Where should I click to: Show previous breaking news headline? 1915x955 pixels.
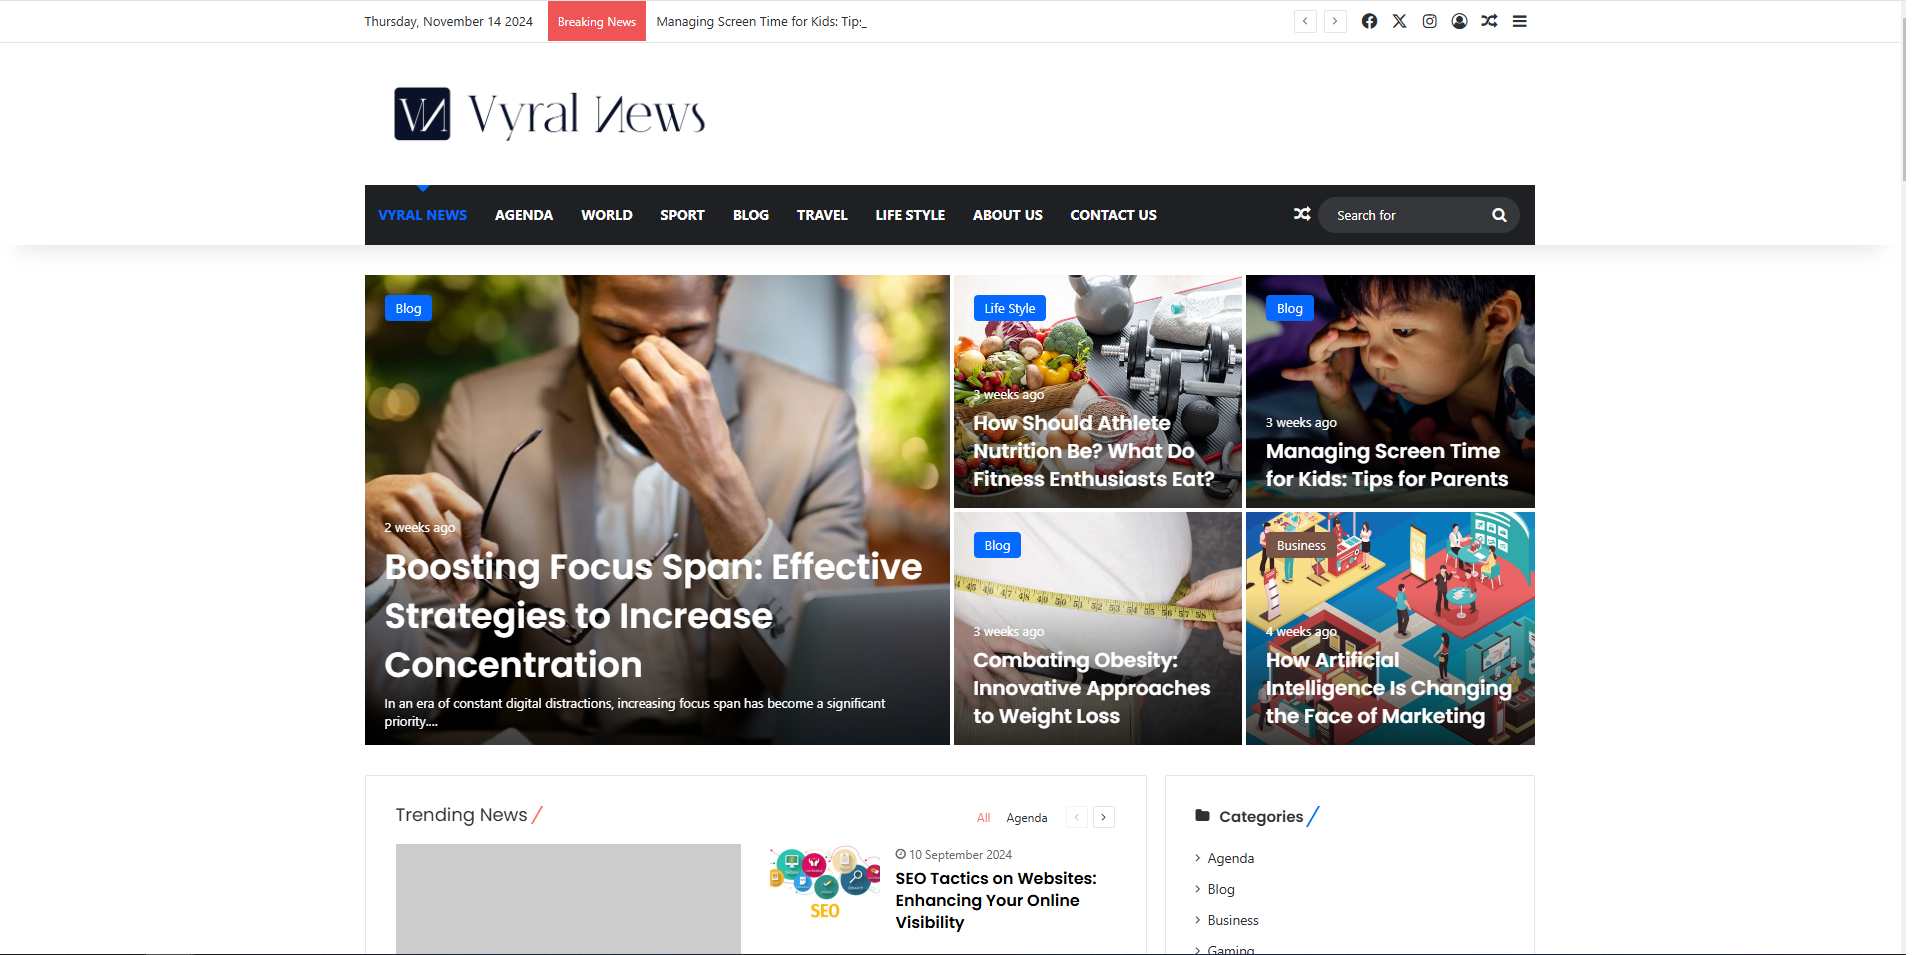1305,21
